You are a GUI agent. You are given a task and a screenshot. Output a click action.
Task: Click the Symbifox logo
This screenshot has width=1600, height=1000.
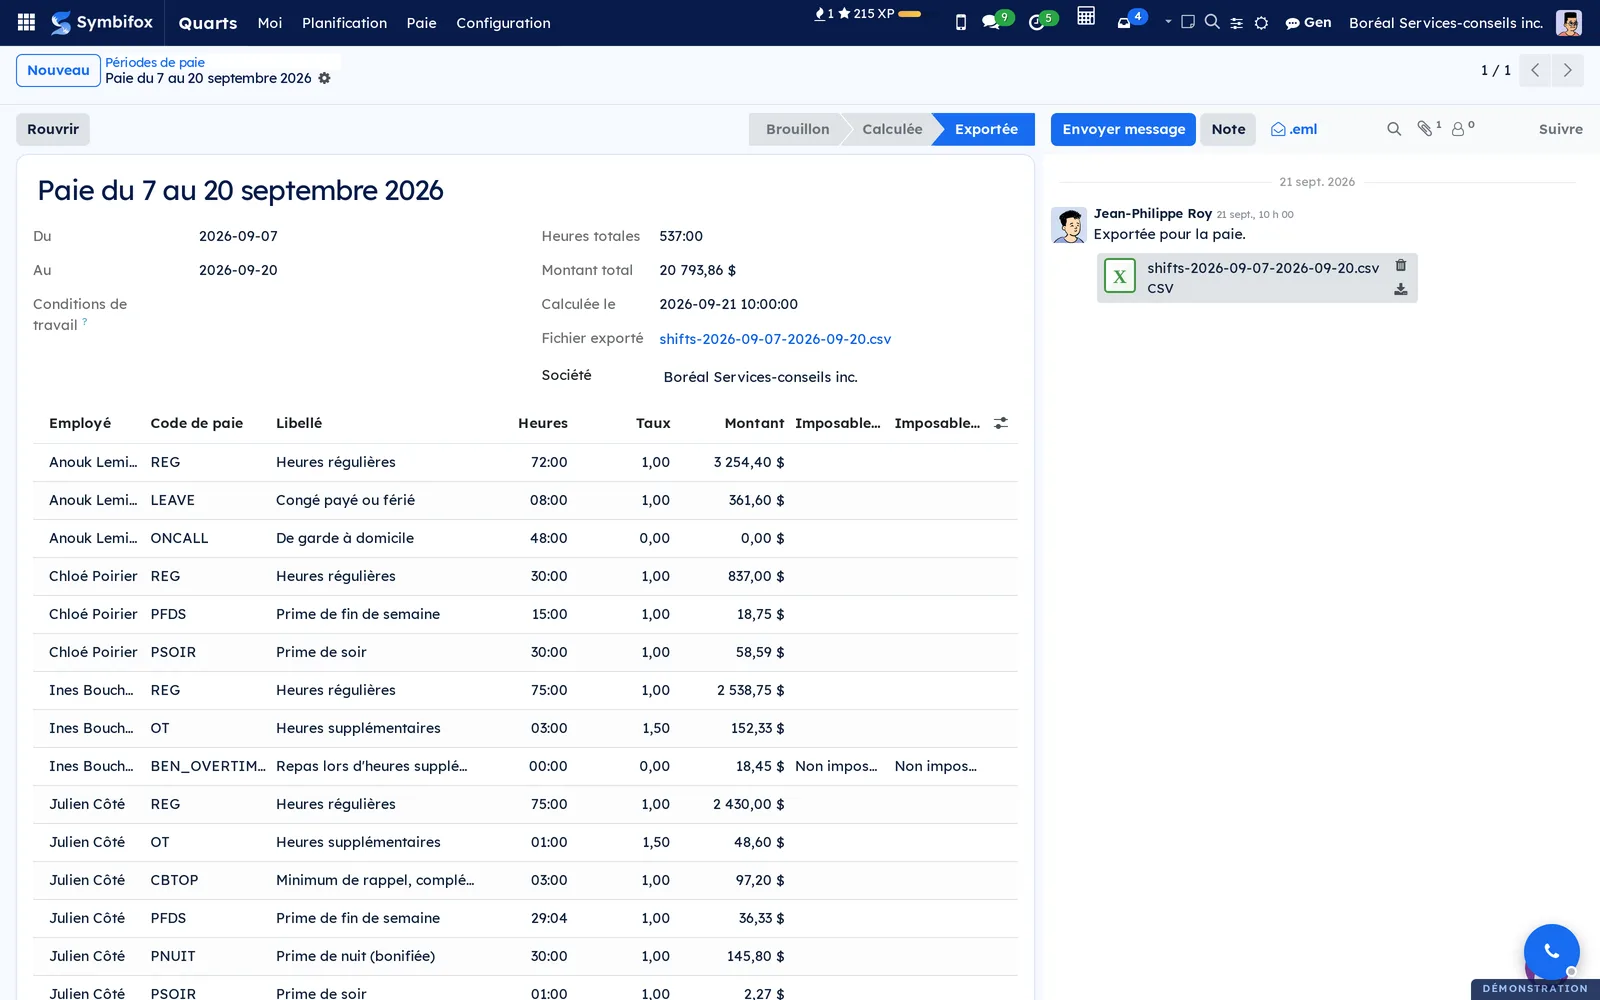(102, 22)
